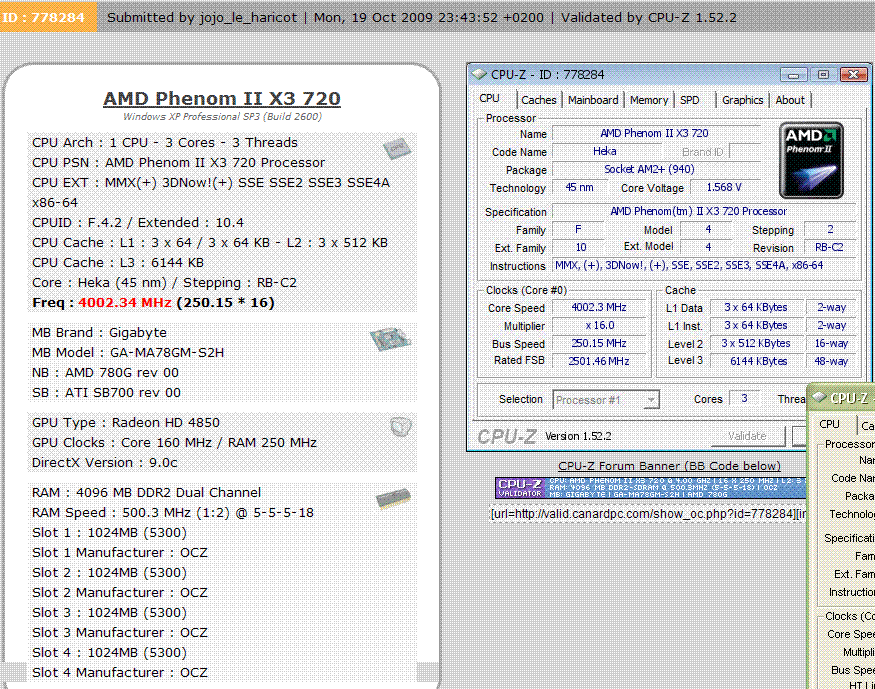Click the Name field AMD Phenom II X3 720
875x689 pixels.
tap(655, 133)
